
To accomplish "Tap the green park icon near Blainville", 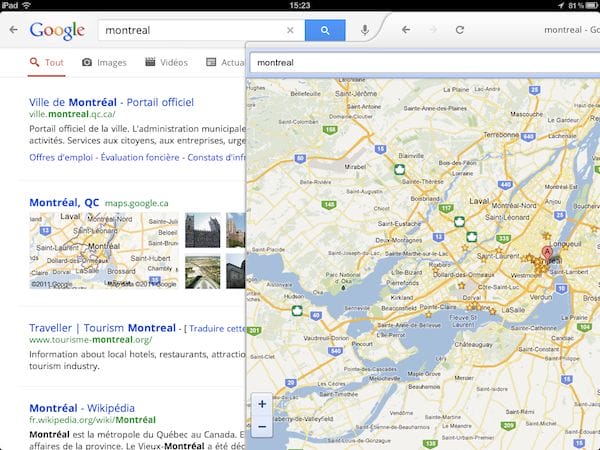I will 399,169.
